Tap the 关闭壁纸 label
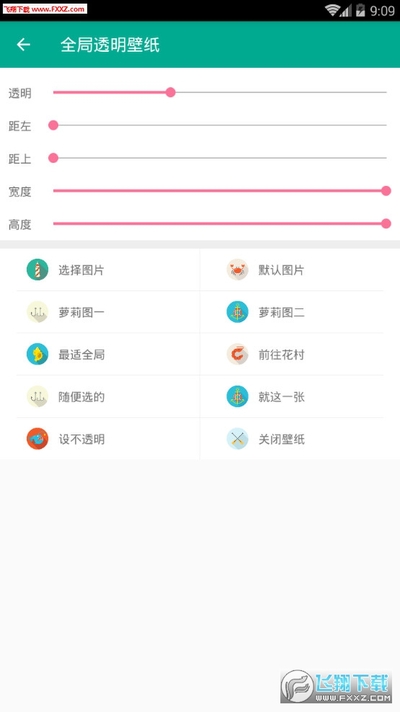 [281, 440]
